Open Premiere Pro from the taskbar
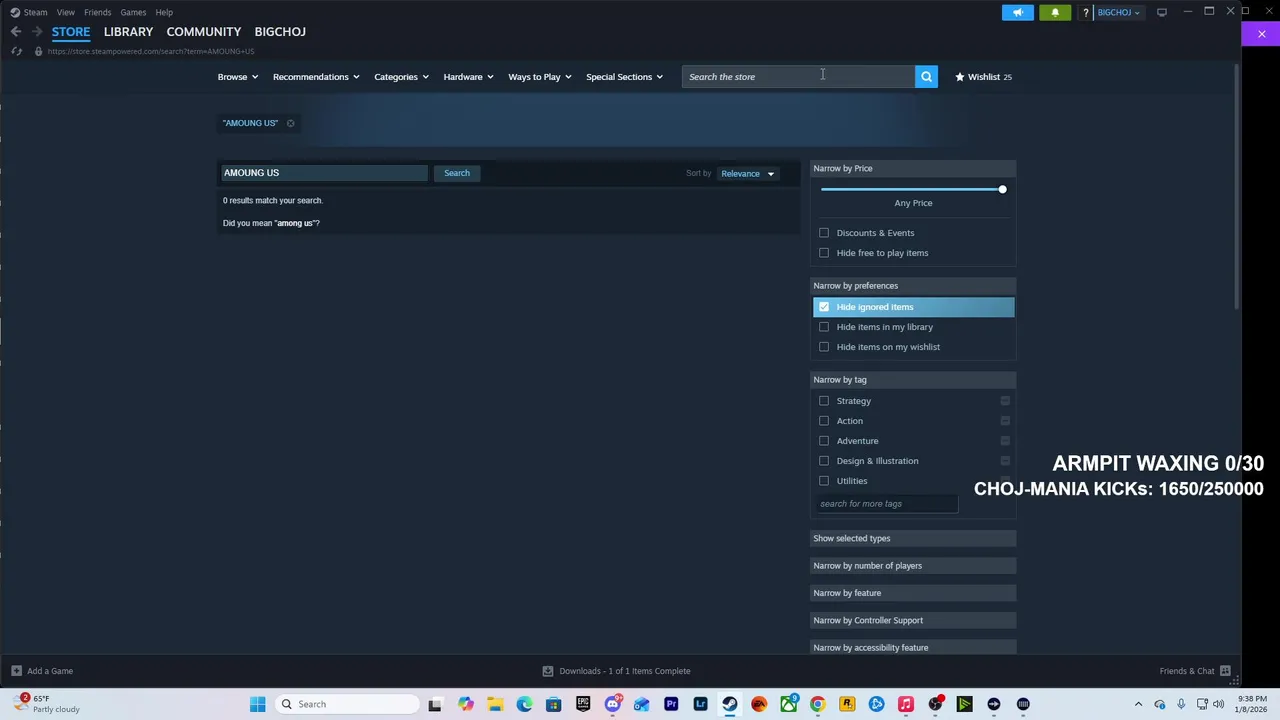This screenshot has height=720, width=1280. 671,704
